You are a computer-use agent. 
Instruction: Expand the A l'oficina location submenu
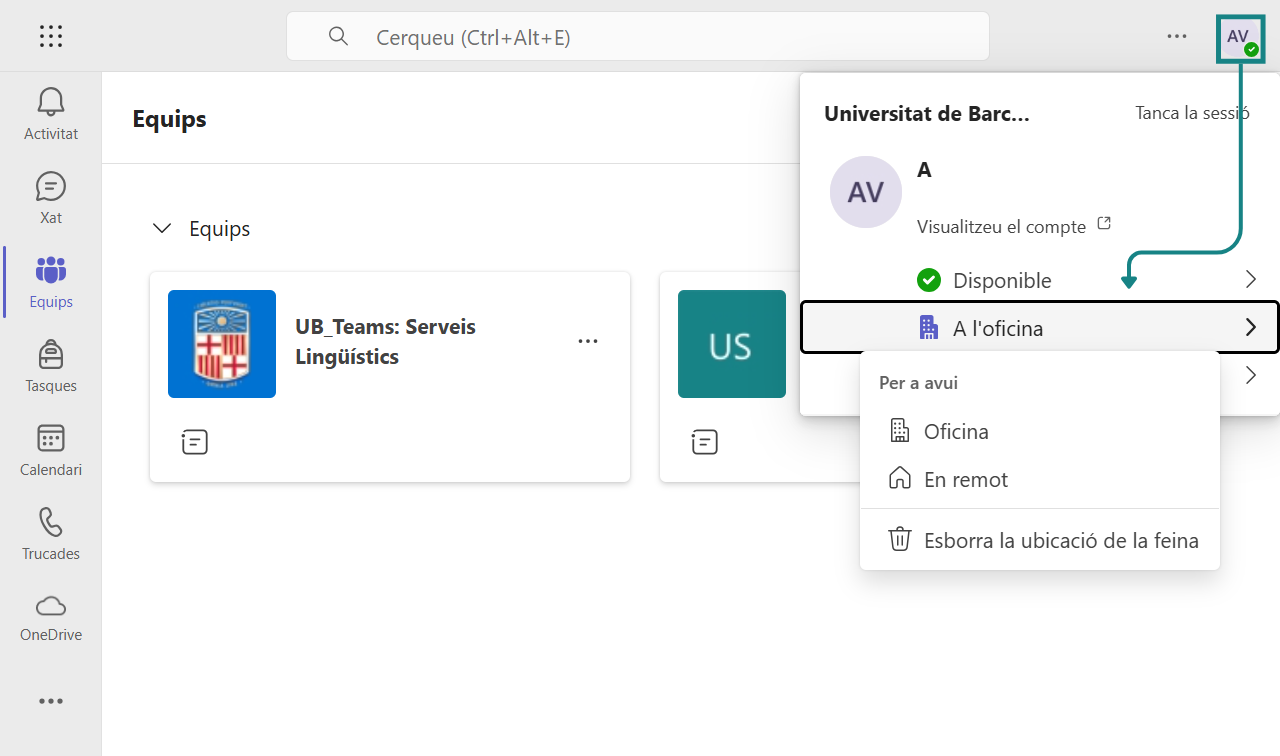pyautogui.click(x=1250, y=327)
